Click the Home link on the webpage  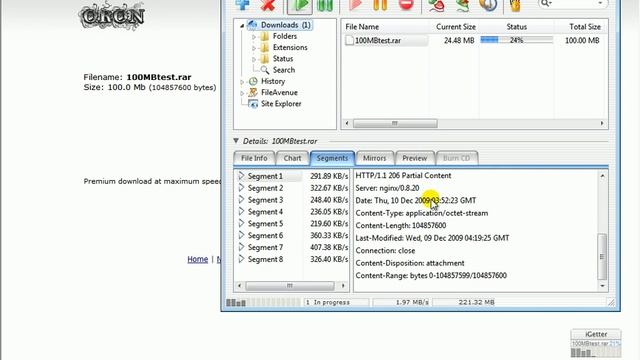(198, 259)
